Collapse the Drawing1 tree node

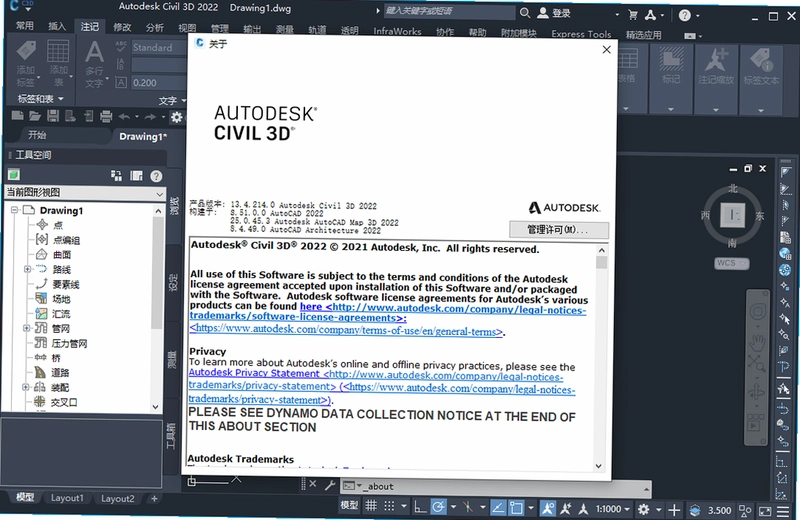coord(14,210)
